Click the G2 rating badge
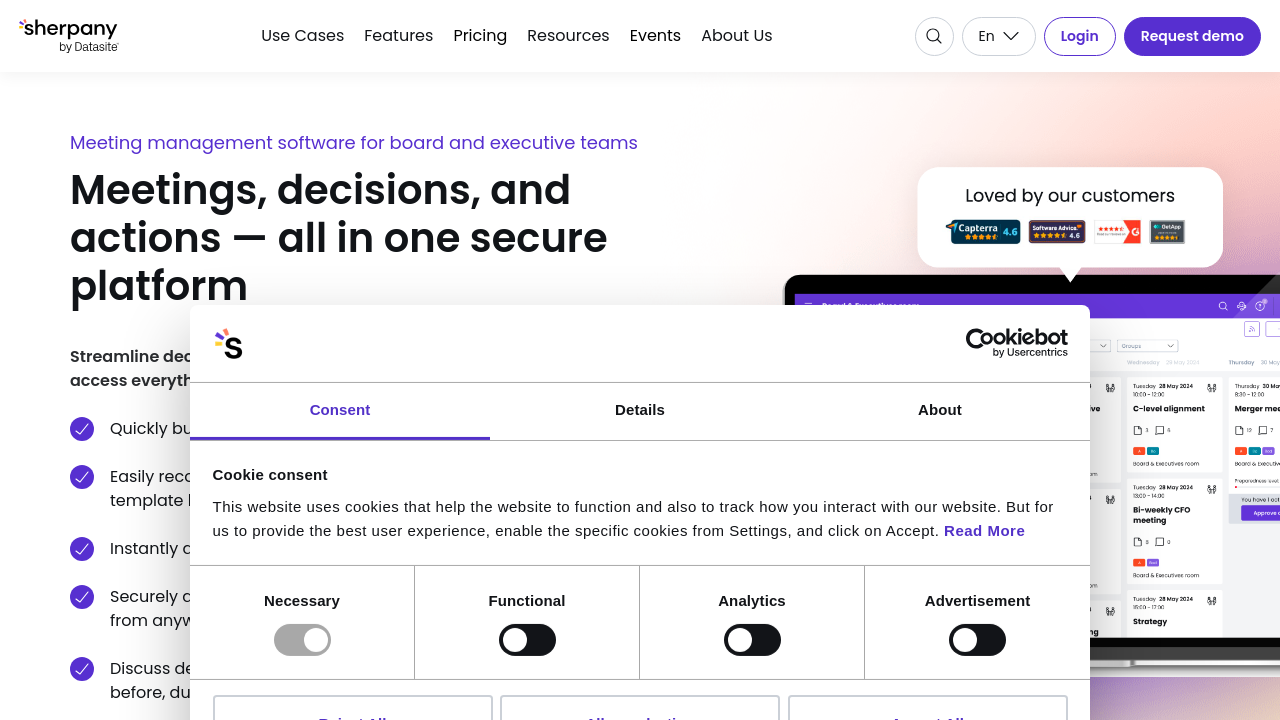The image size is (1280, 720). (1117, 232)
